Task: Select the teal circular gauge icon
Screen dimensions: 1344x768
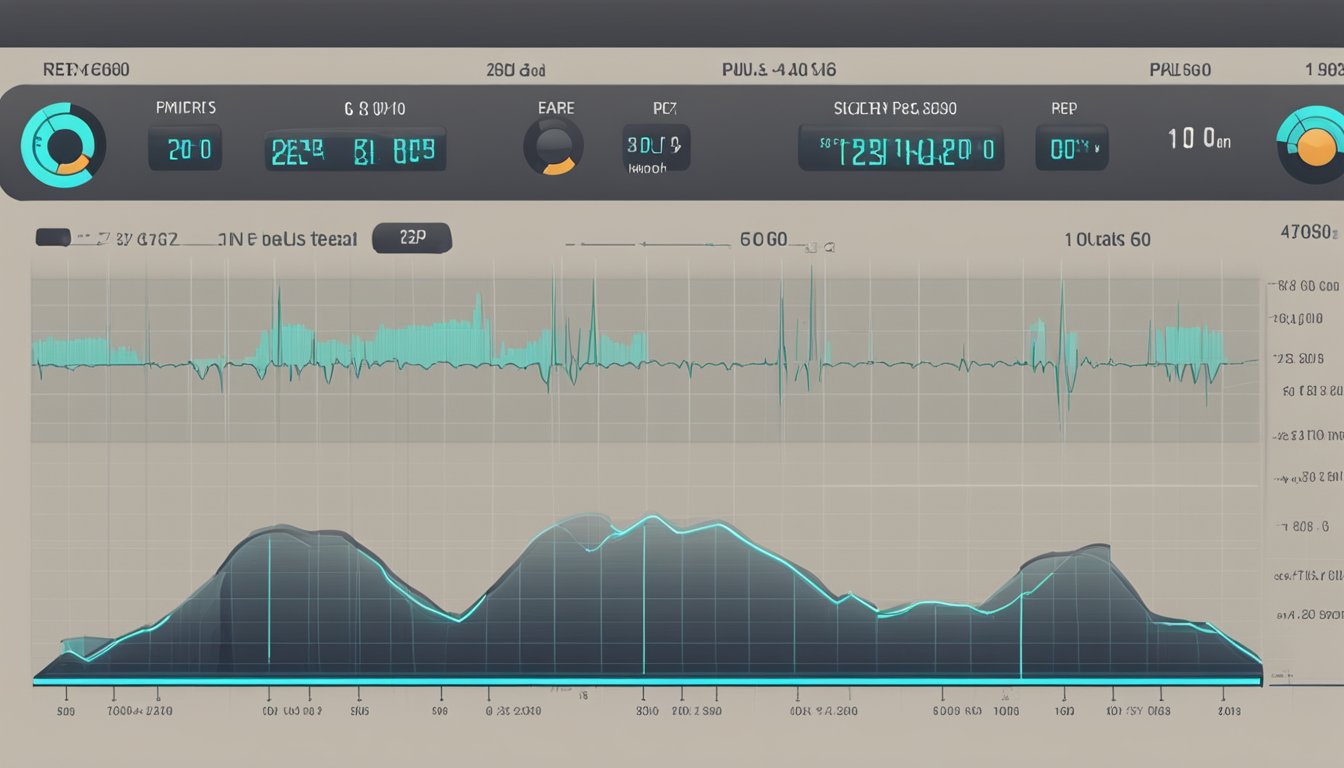Action: click(x=66, y=144)
